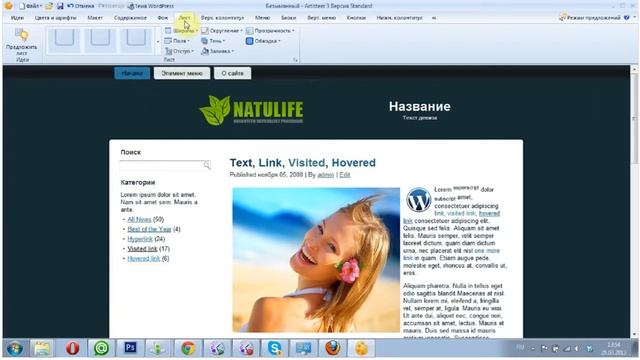The height and width of the screenshot is (360, 640).
Task: Click the Windows Explorer taskbar icon
Action: [x=42, y=348]
